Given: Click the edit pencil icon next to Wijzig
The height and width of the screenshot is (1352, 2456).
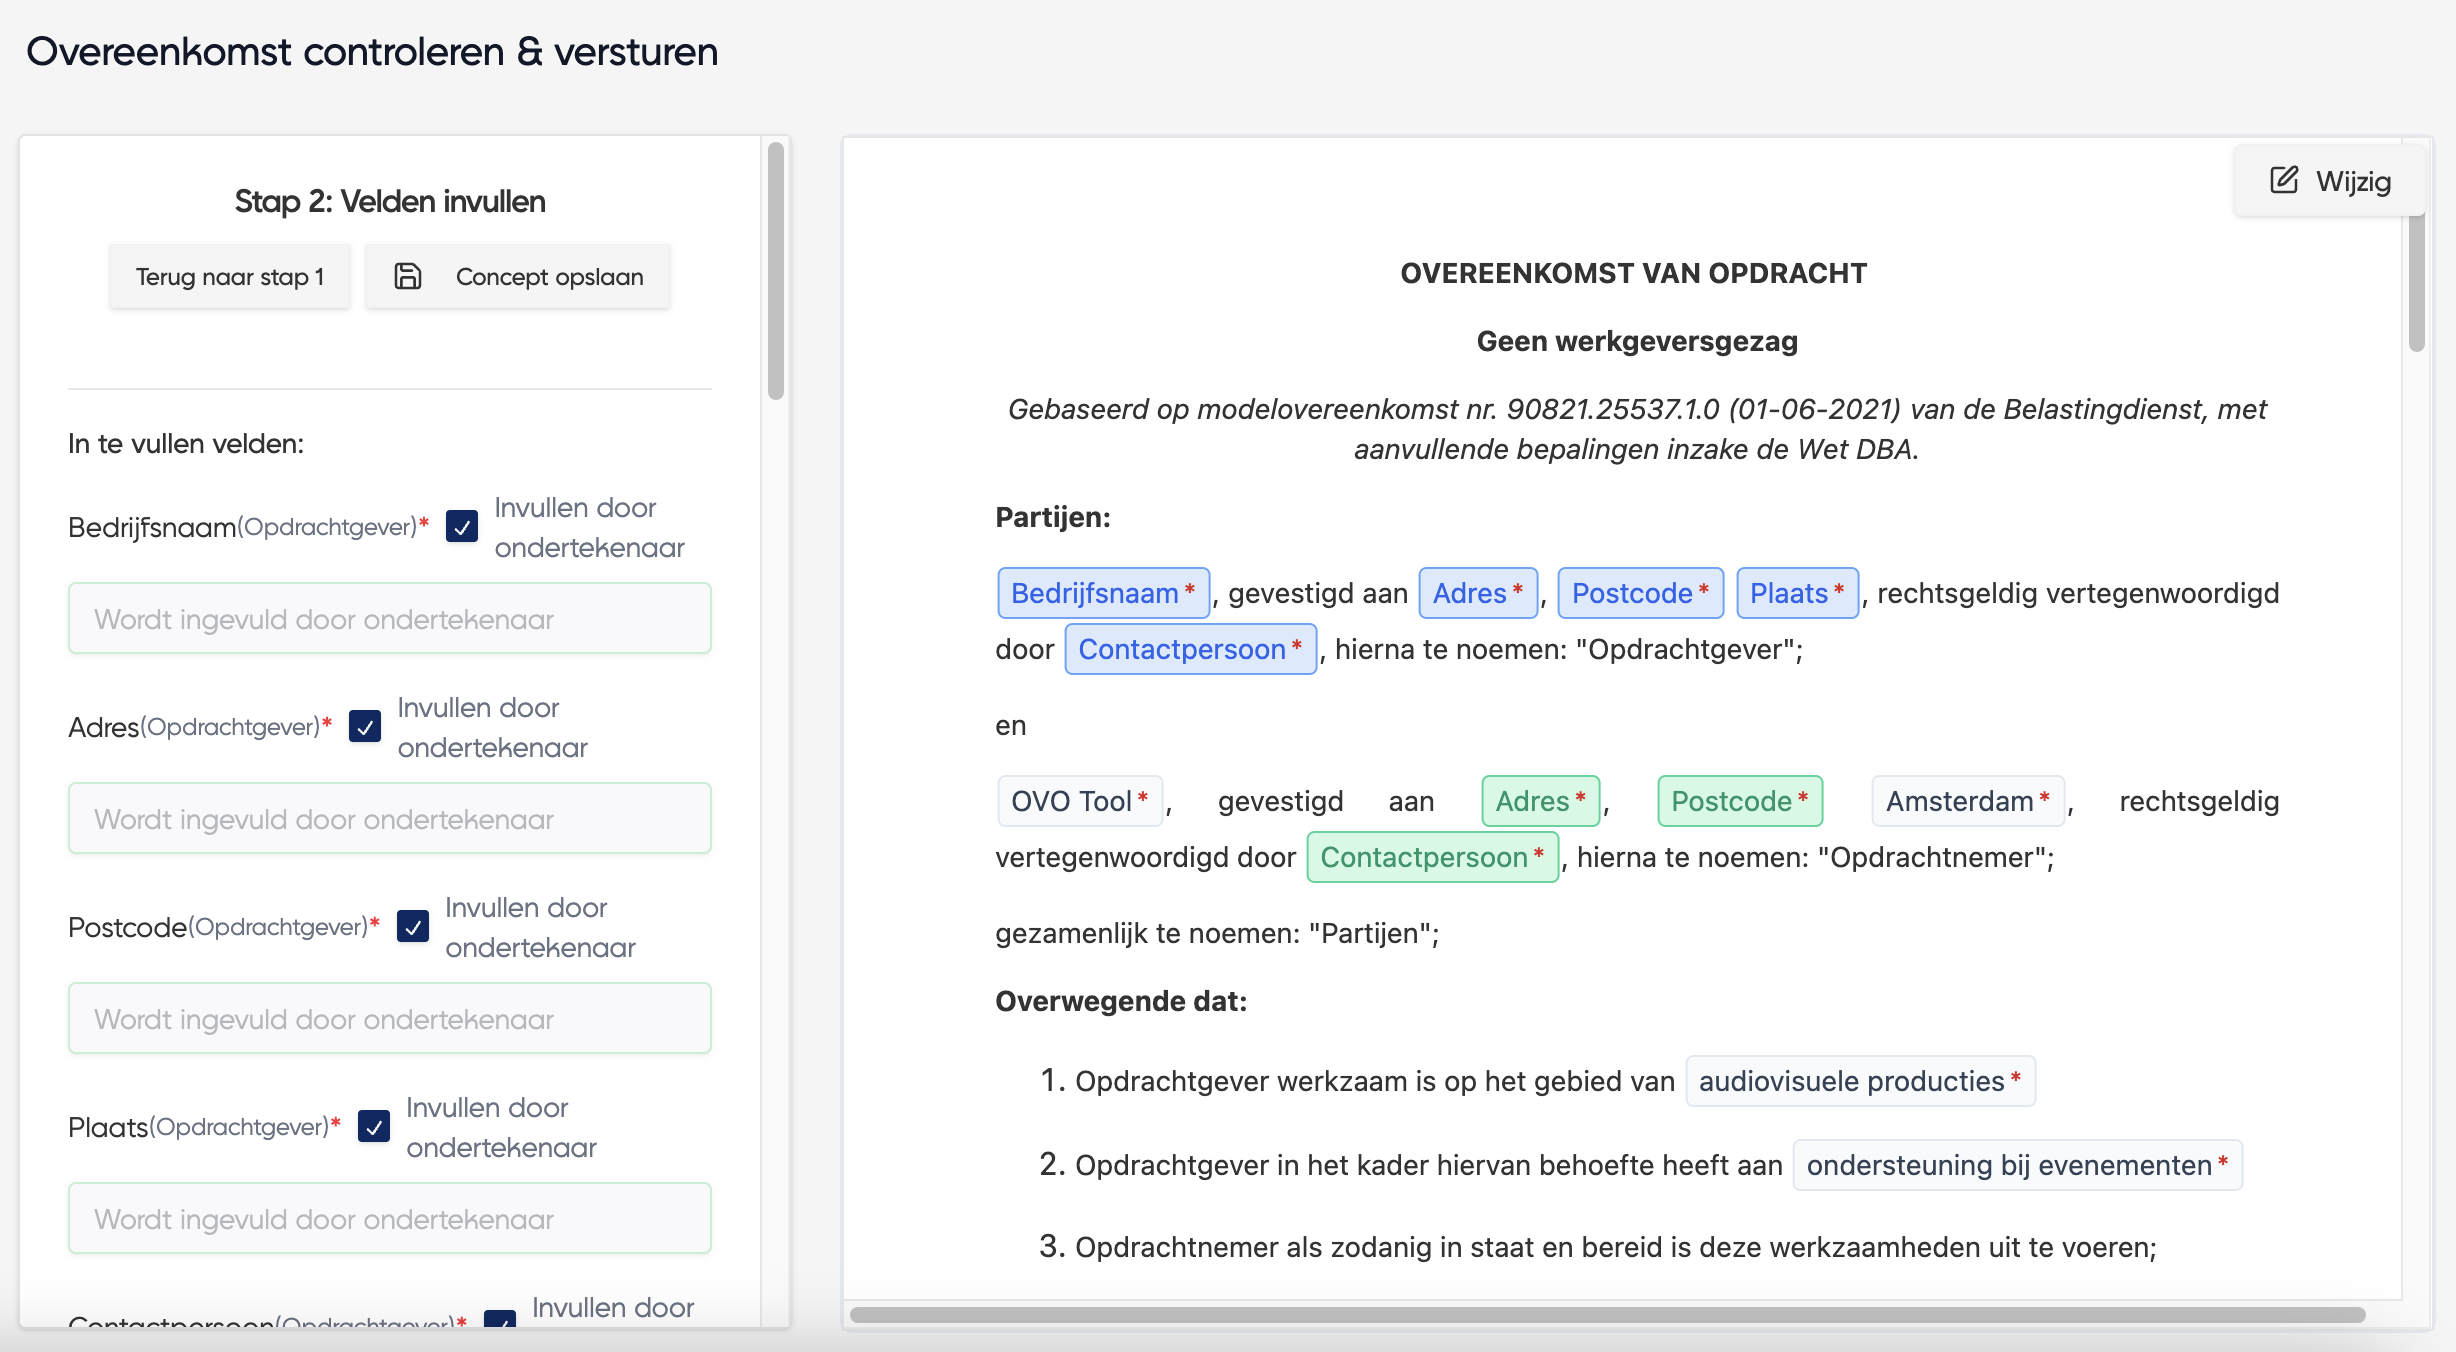Looking at the screenshot, I should [x=2284, y=180].
